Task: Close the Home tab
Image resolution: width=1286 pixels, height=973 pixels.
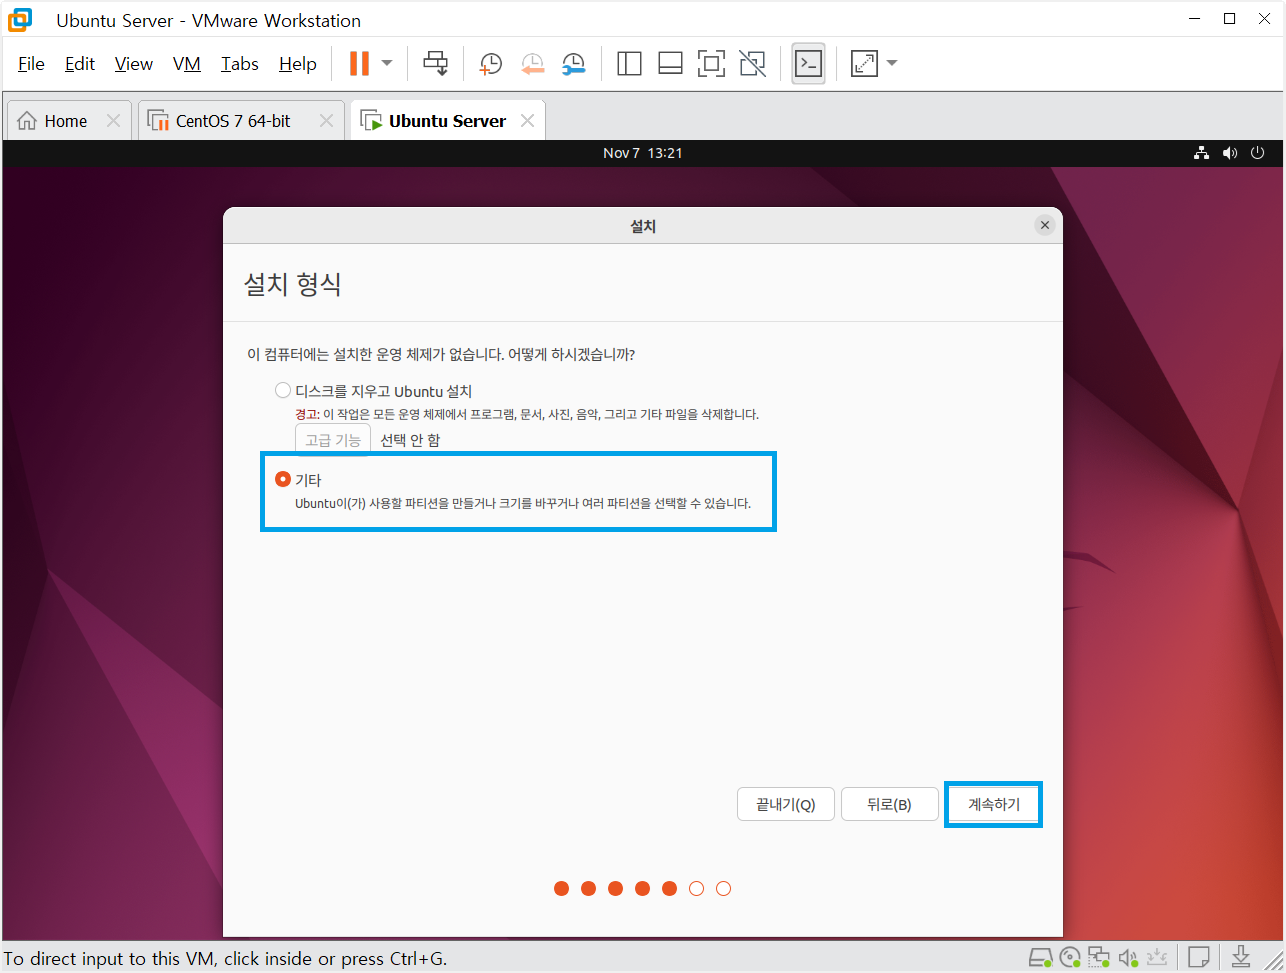Action: 113,121
